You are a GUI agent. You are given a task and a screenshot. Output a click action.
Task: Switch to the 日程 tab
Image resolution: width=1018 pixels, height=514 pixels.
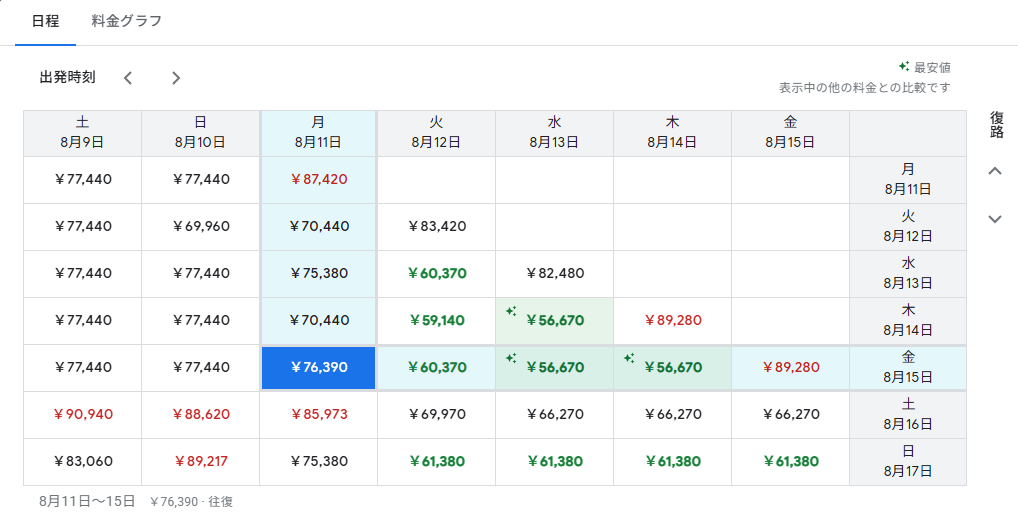(x=45, y=21)
